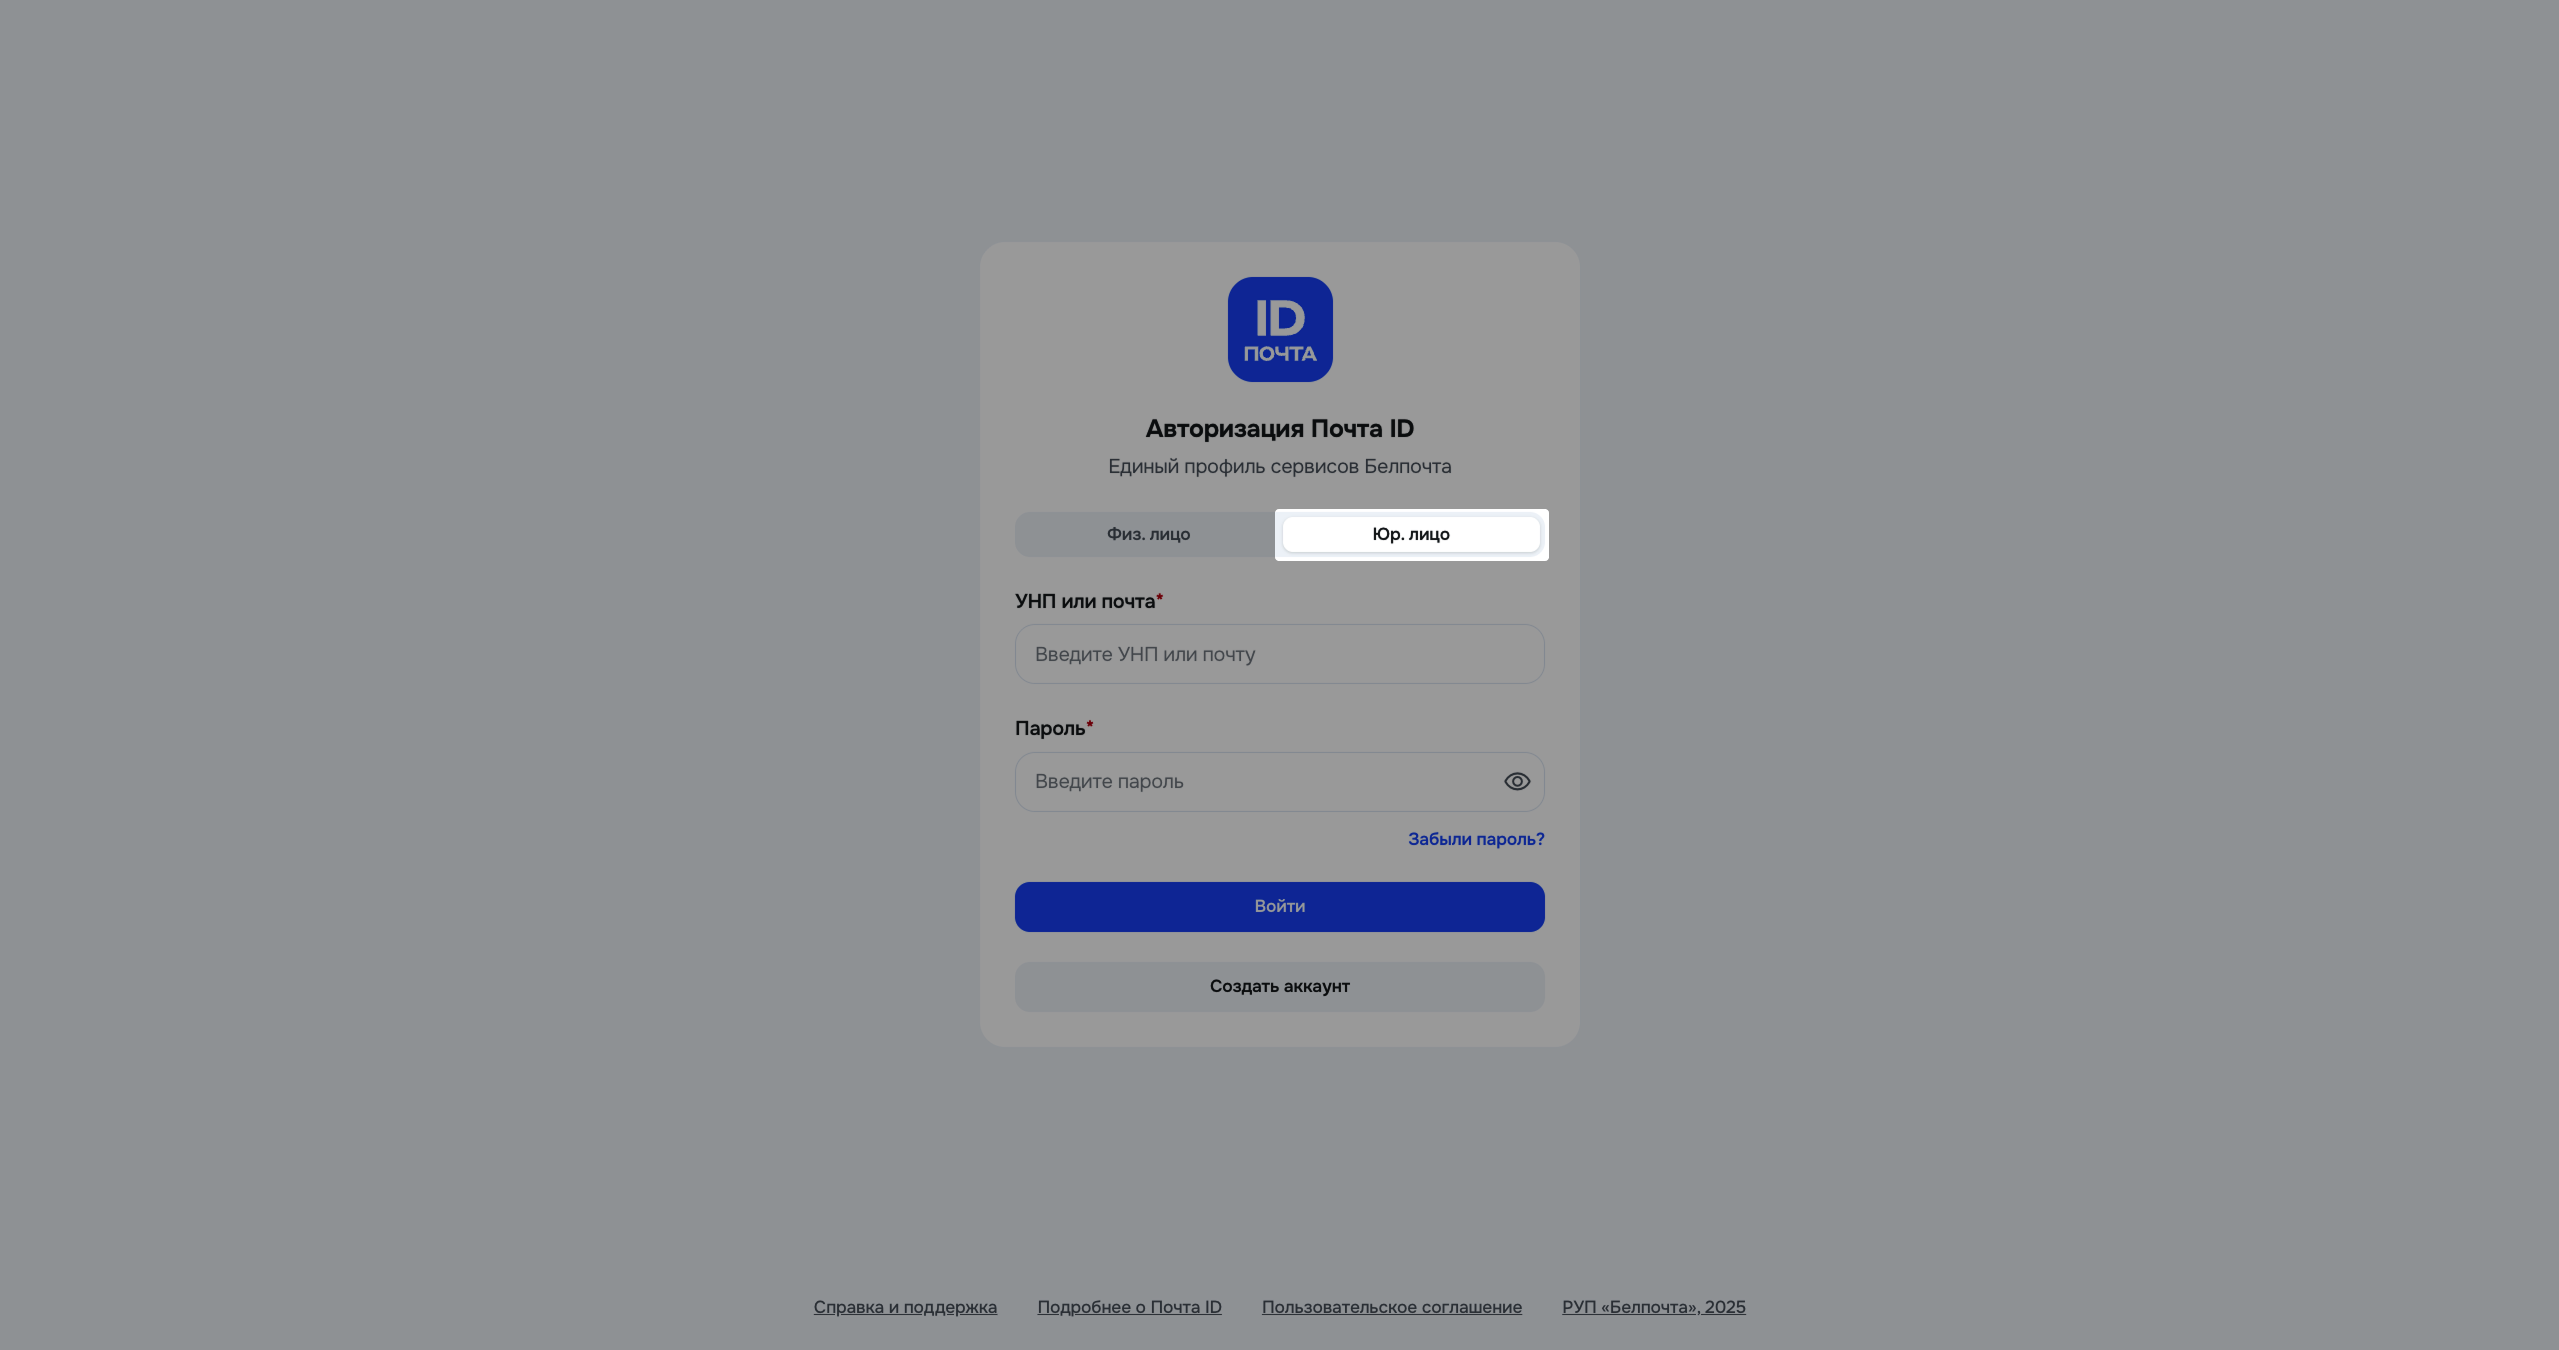
Task: Open the Справка и поддержка footer link
Action: (x=905, y=1307)
